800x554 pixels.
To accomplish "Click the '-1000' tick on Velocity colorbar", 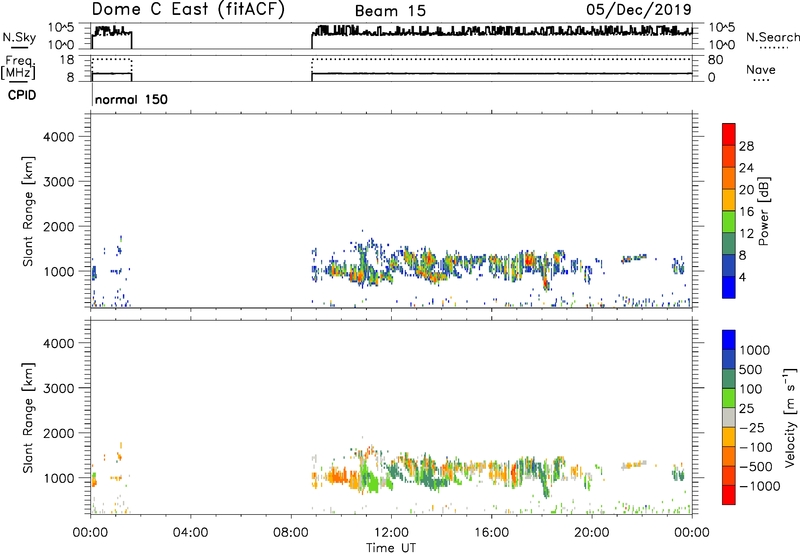I will tap(760, 486).
